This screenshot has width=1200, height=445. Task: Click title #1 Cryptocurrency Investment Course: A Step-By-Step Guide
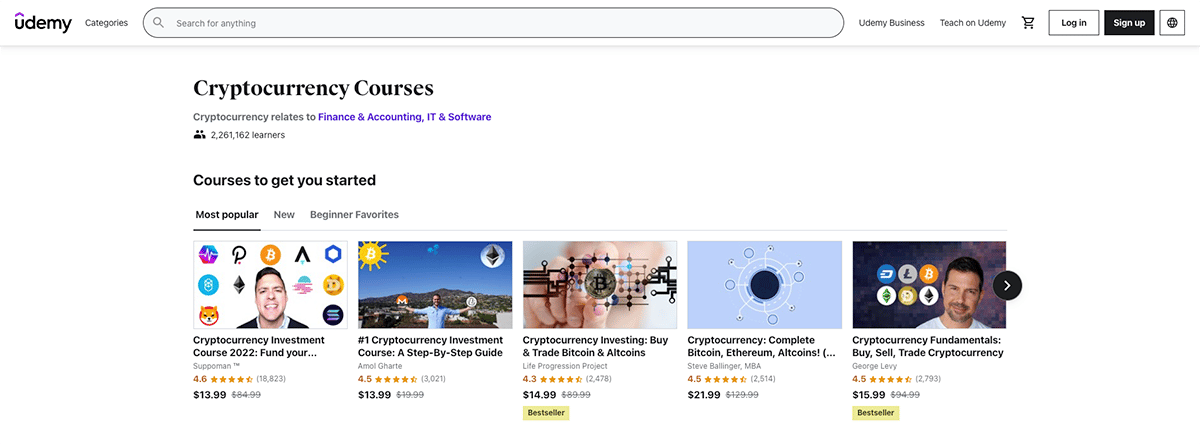(432, 346)
